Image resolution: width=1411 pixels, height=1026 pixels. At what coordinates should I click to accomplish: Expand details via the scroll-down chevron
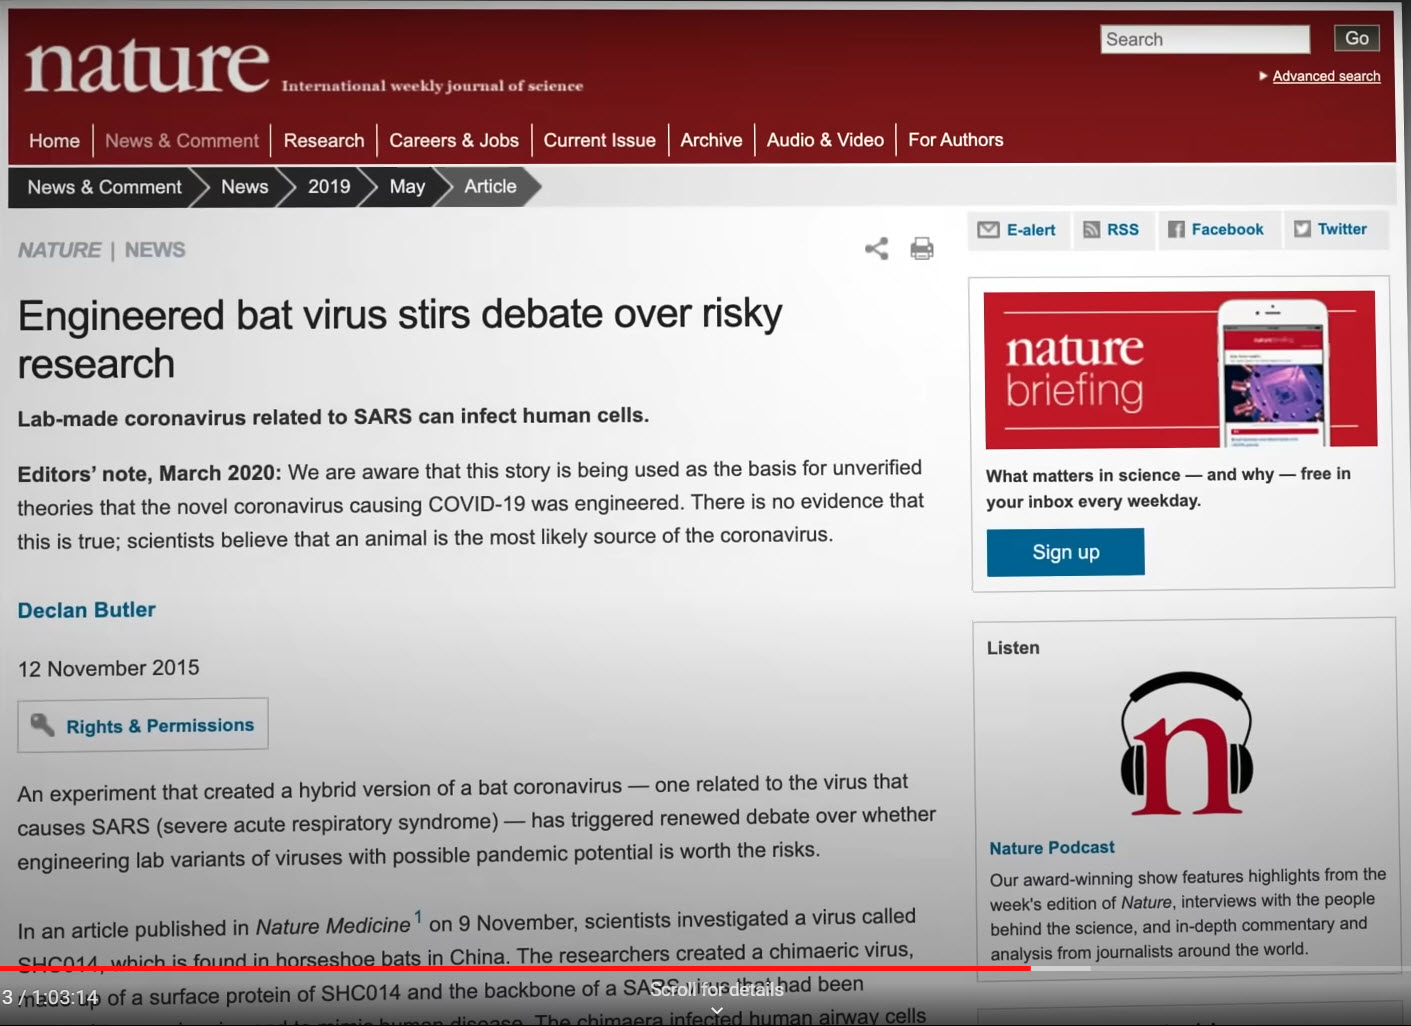(x=716, y=1011)
